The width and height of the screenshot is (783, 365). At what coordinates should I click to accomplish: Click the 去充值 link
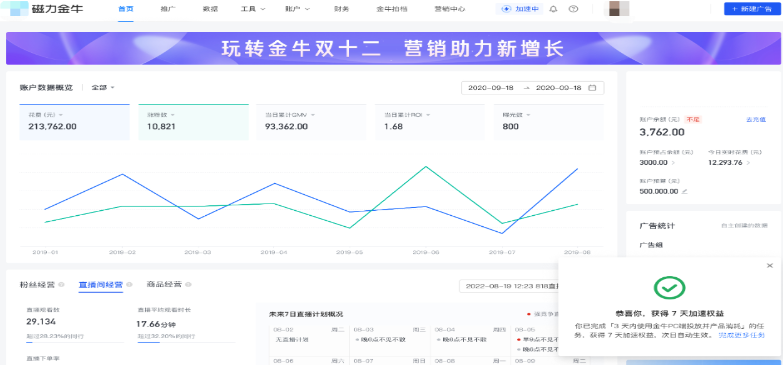756,120
